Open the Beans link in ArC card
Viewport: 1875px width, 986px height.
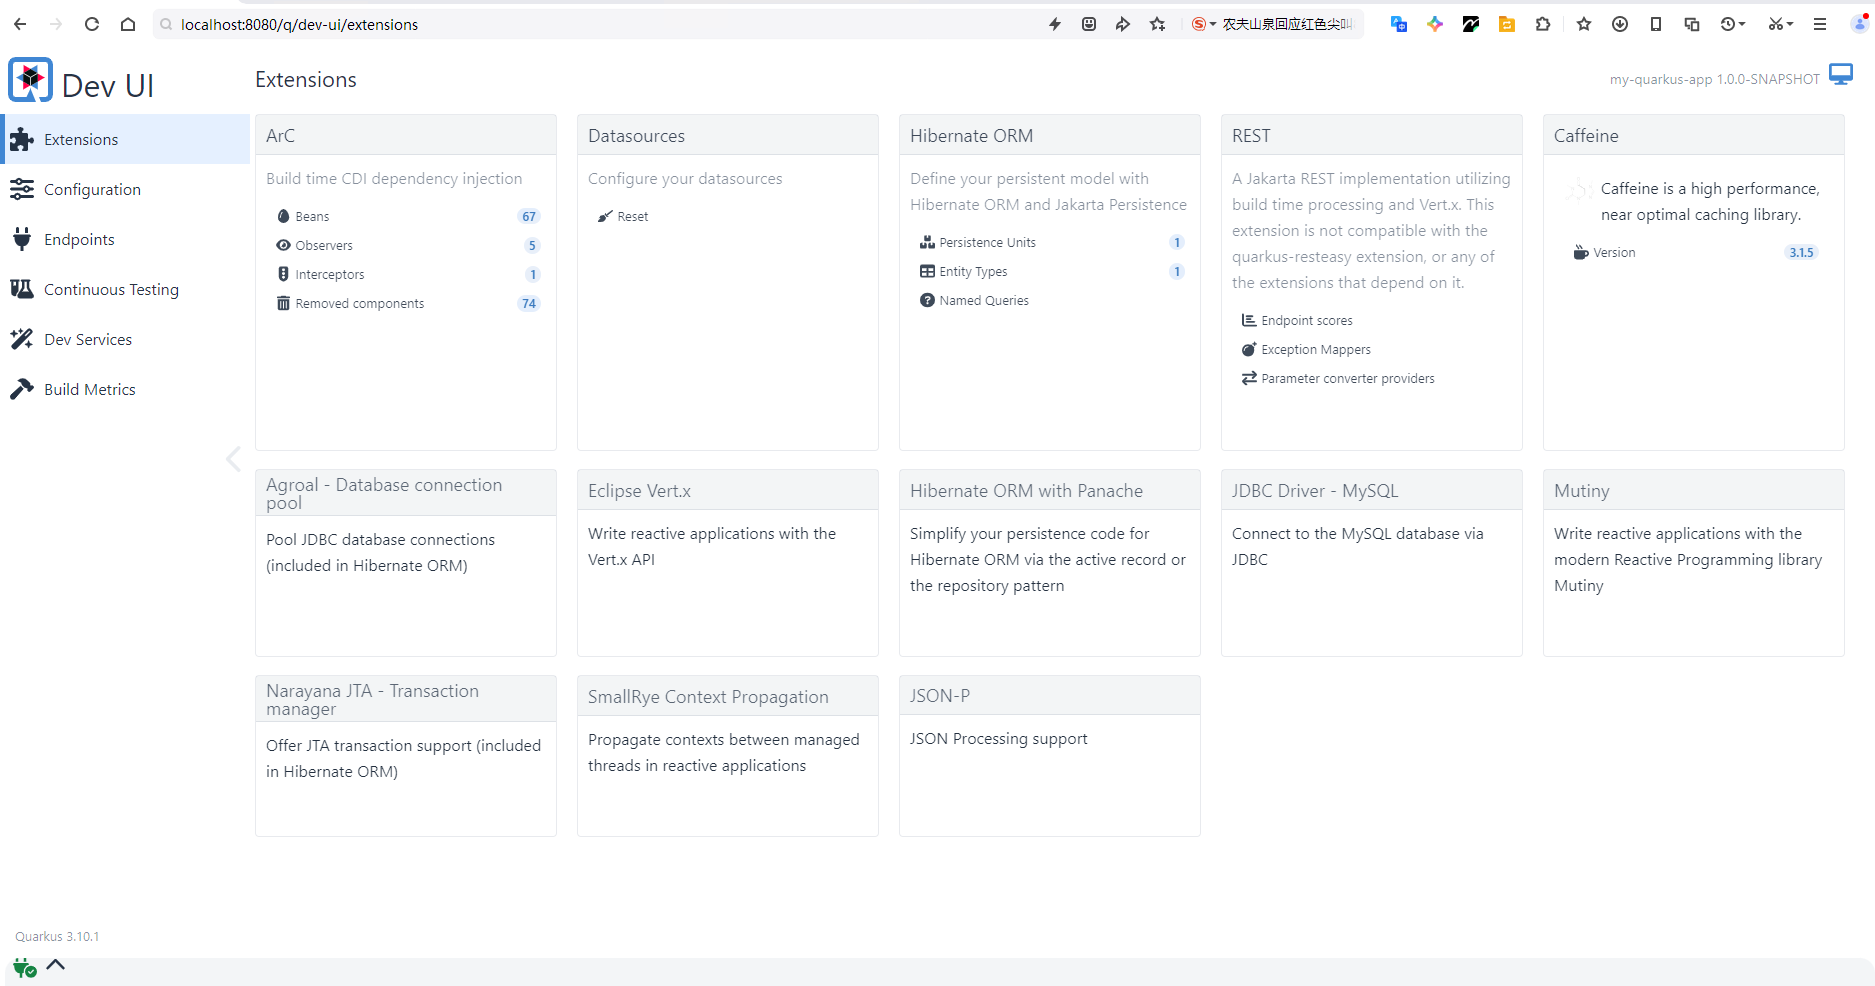tap(312, 216)
